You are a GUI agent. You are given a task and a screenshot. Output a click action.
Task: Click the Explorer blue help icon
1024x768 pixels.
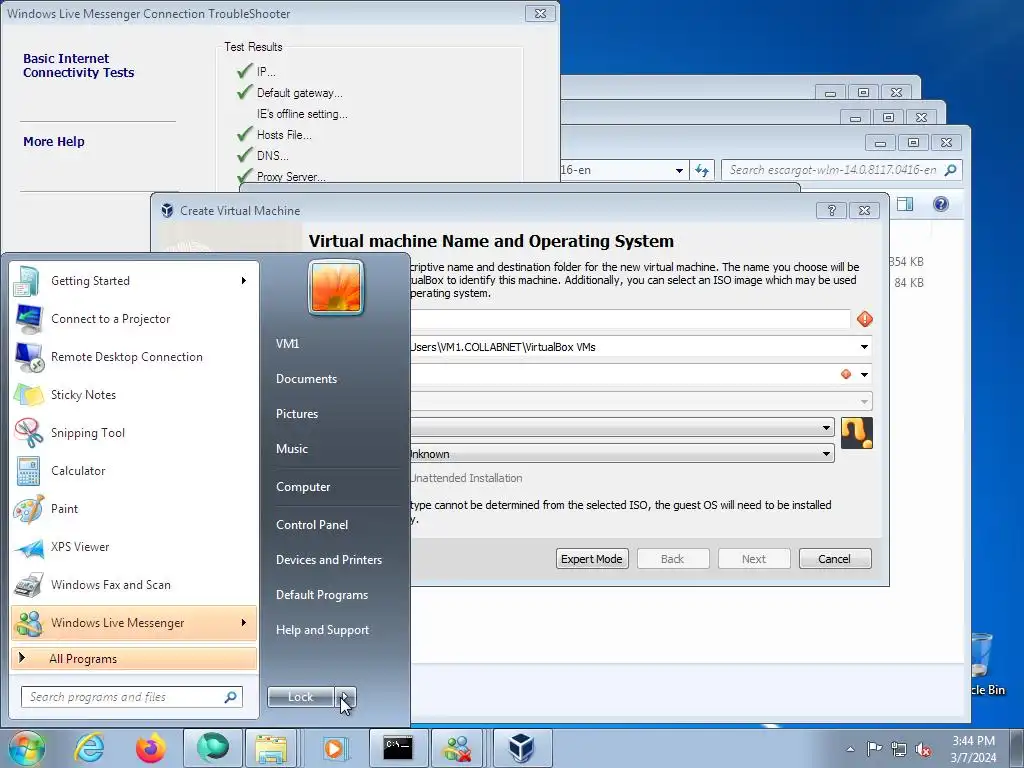tap(941, 204)
